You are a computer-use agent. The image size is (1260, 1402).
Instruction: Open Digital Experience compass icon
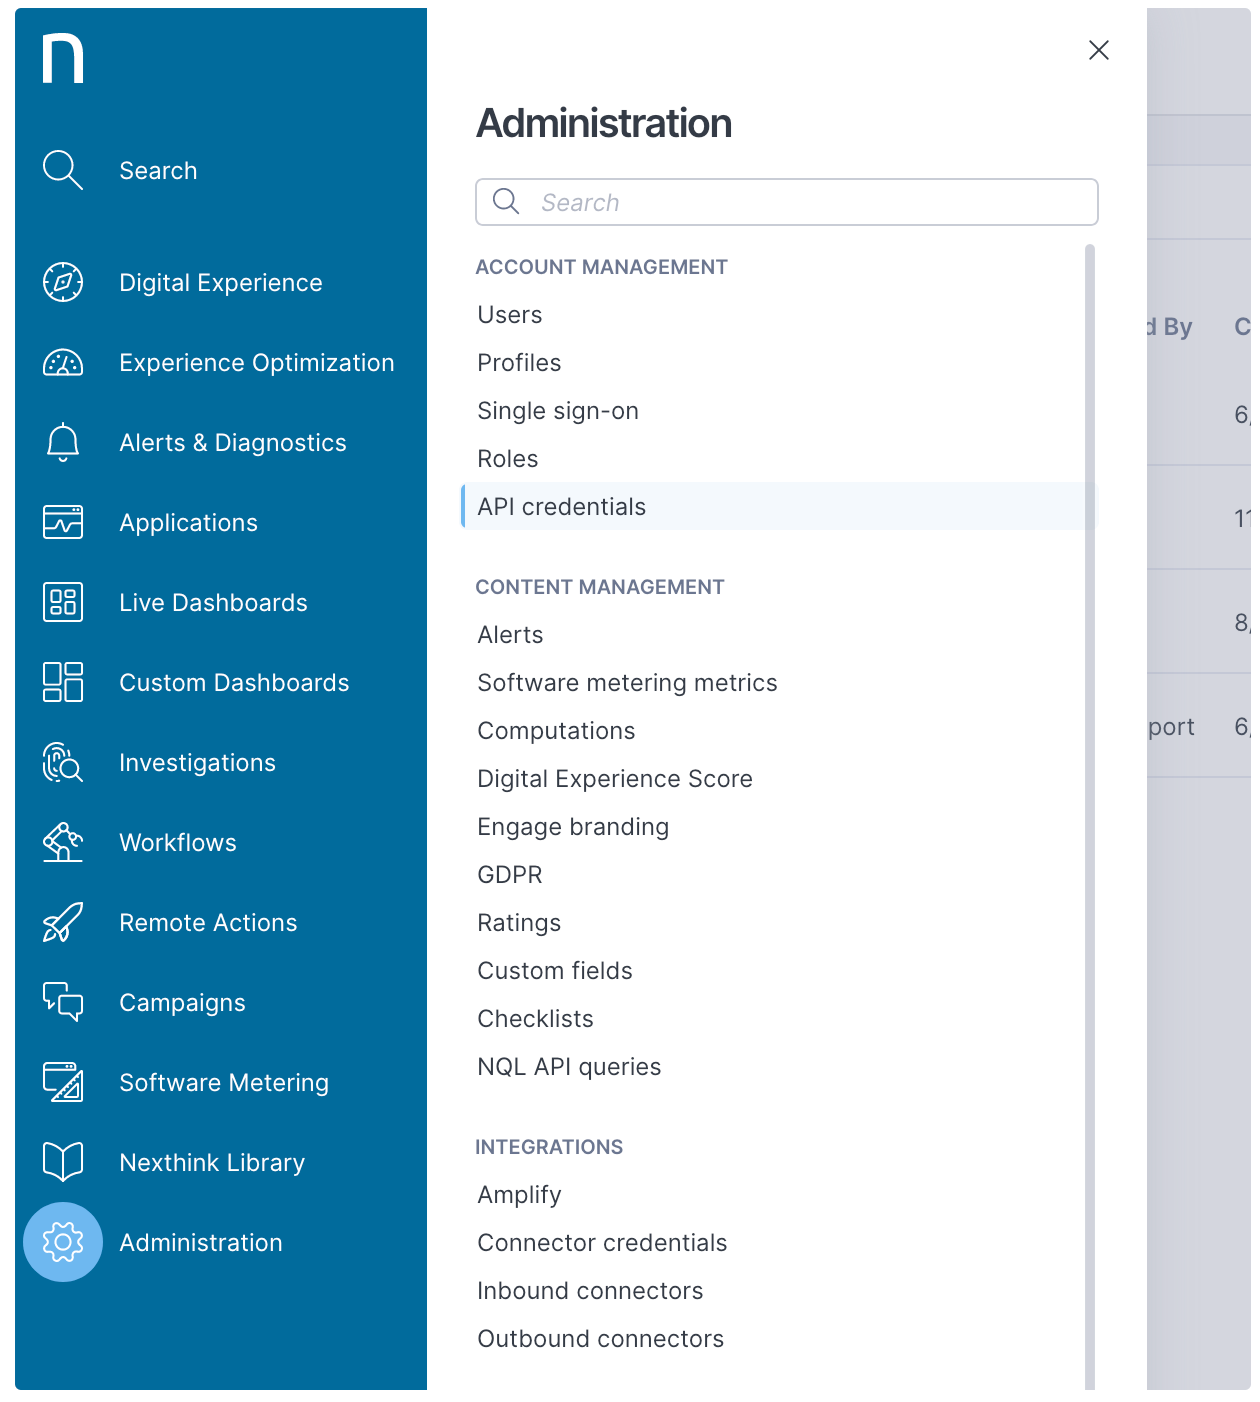click(x=62, y=282)
